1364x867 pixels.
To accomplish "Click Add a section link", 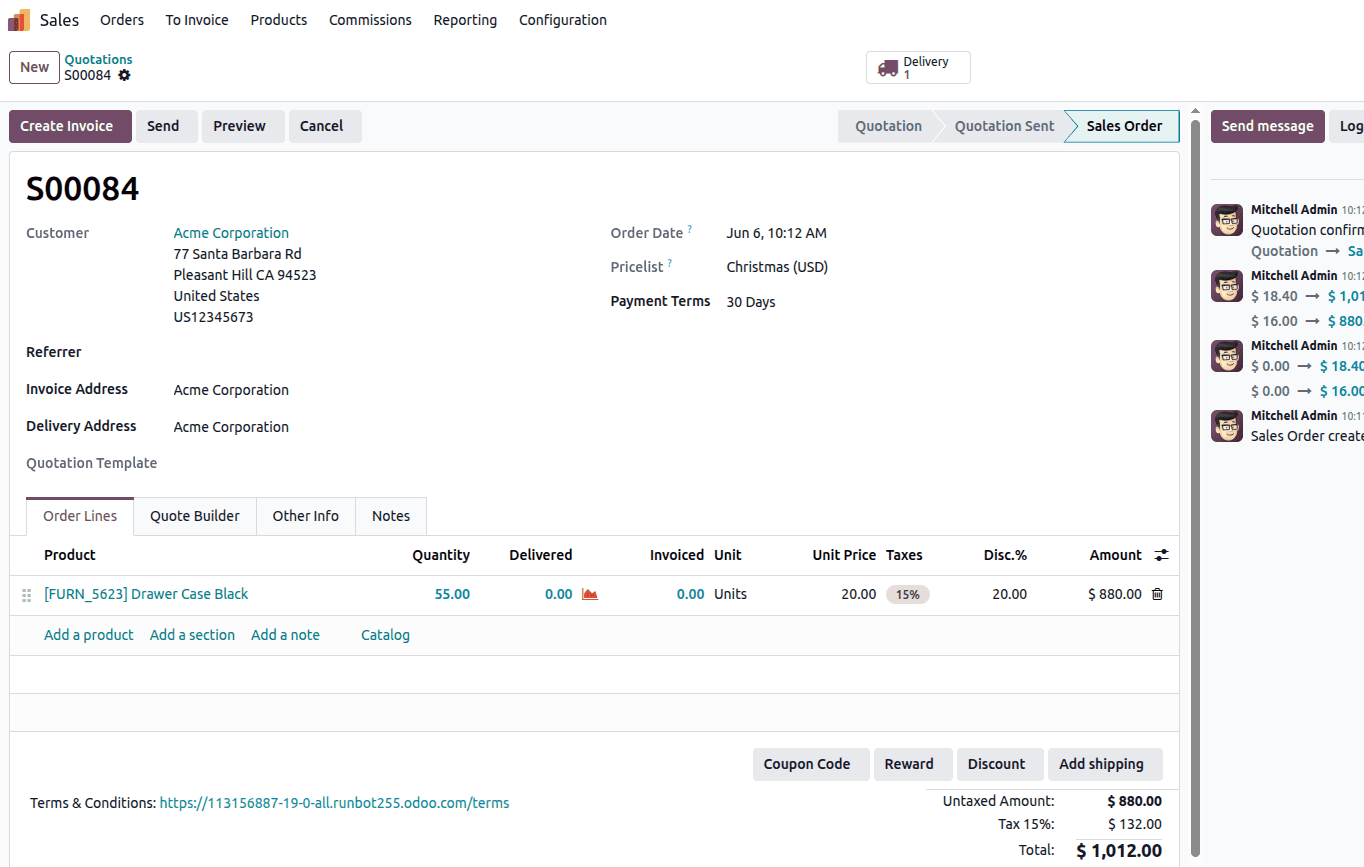I will pos(192,635).
